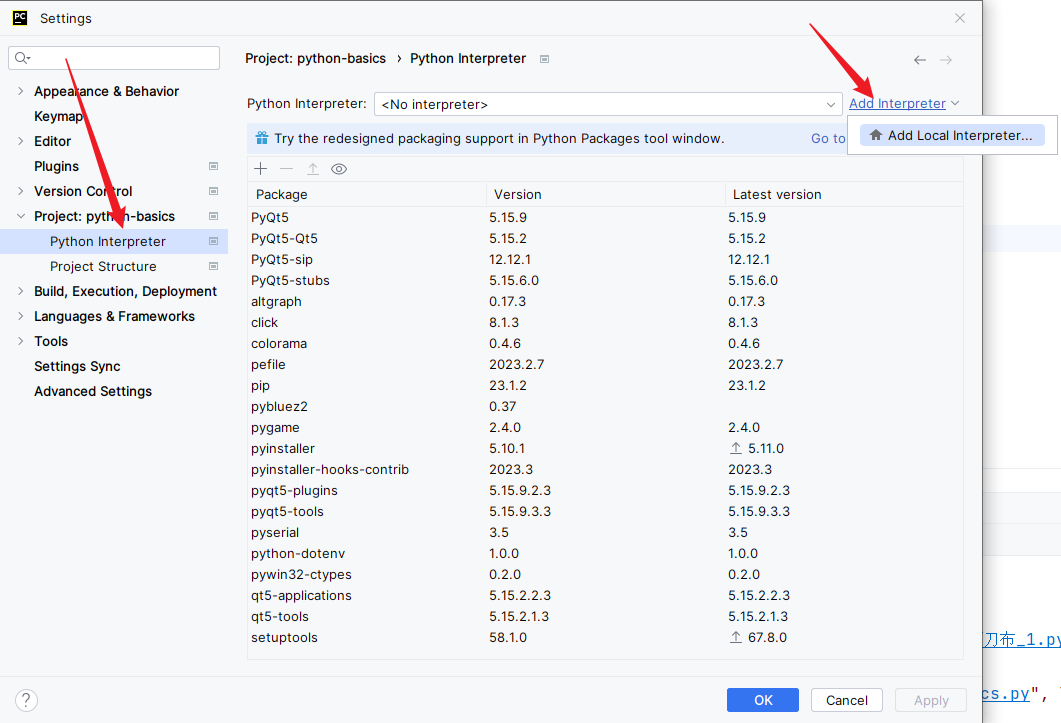
Task: Click the gift icon in packaging banner
Action: coord(262,138)
